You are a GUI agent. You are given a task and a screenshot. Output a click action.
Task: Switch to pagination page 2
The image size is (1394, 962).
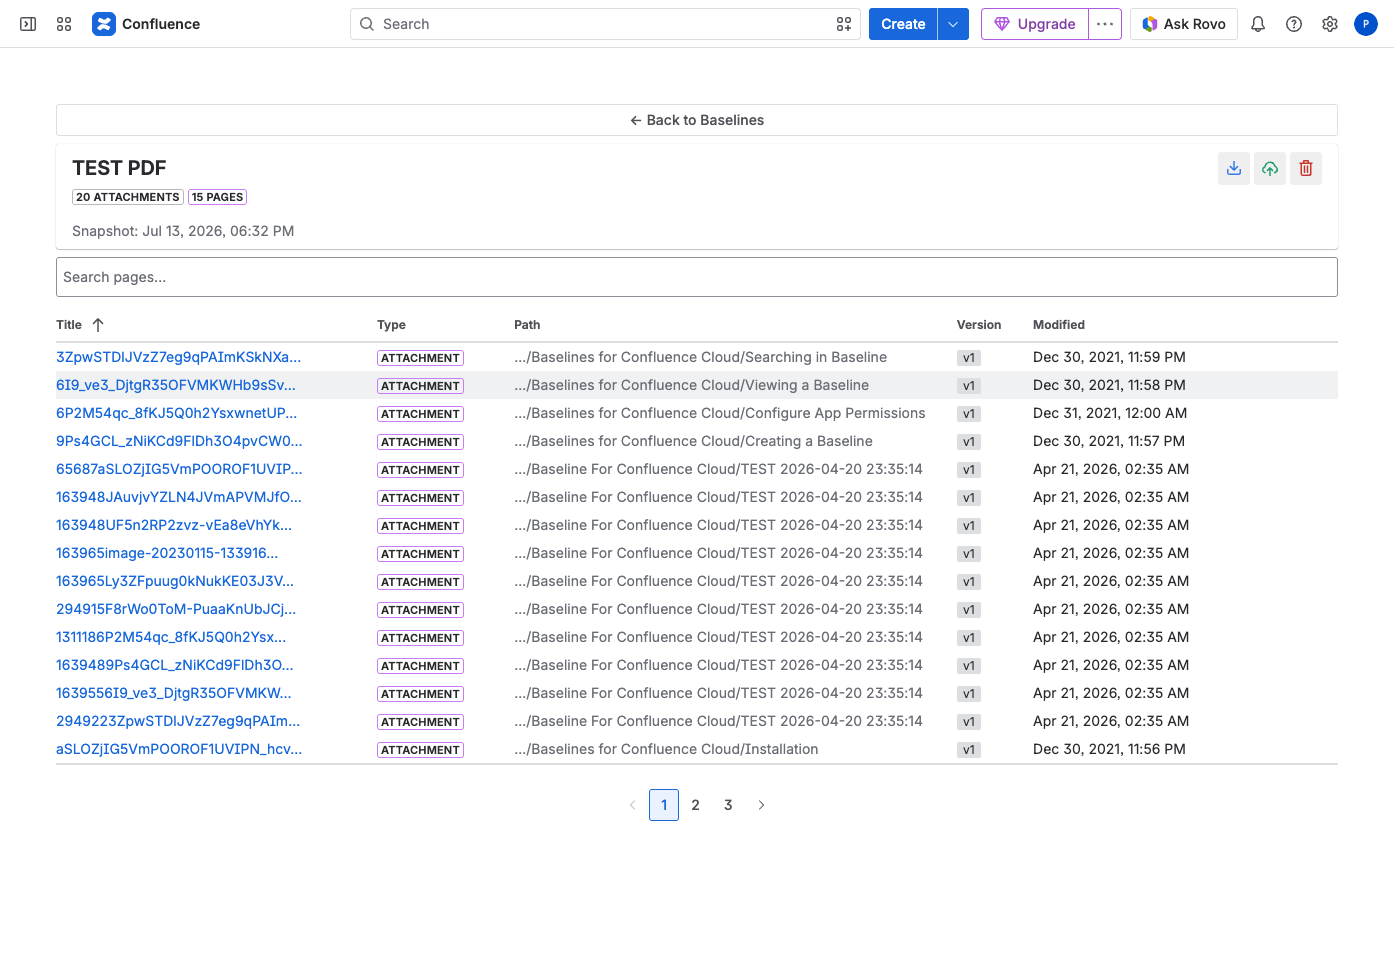[696, 805]
